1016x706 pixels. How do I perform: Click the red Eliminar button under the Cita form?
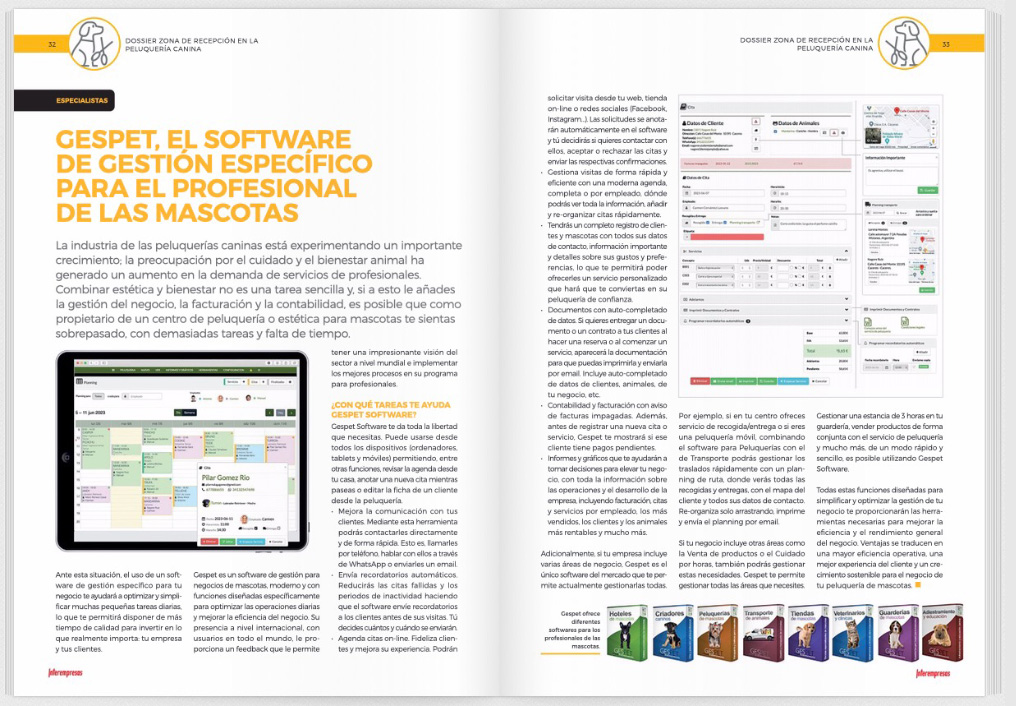tap(700, 381)
